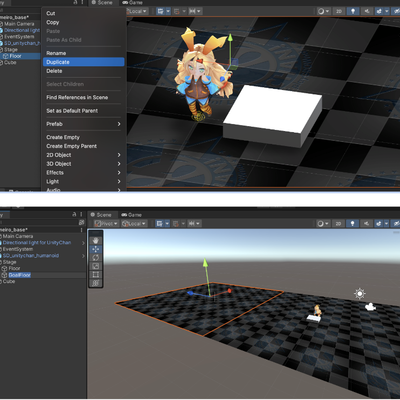This screenshot has width=400, height=400.
Task: Click the draw mode sphere icon in upper toolbar
Action: 321,11
